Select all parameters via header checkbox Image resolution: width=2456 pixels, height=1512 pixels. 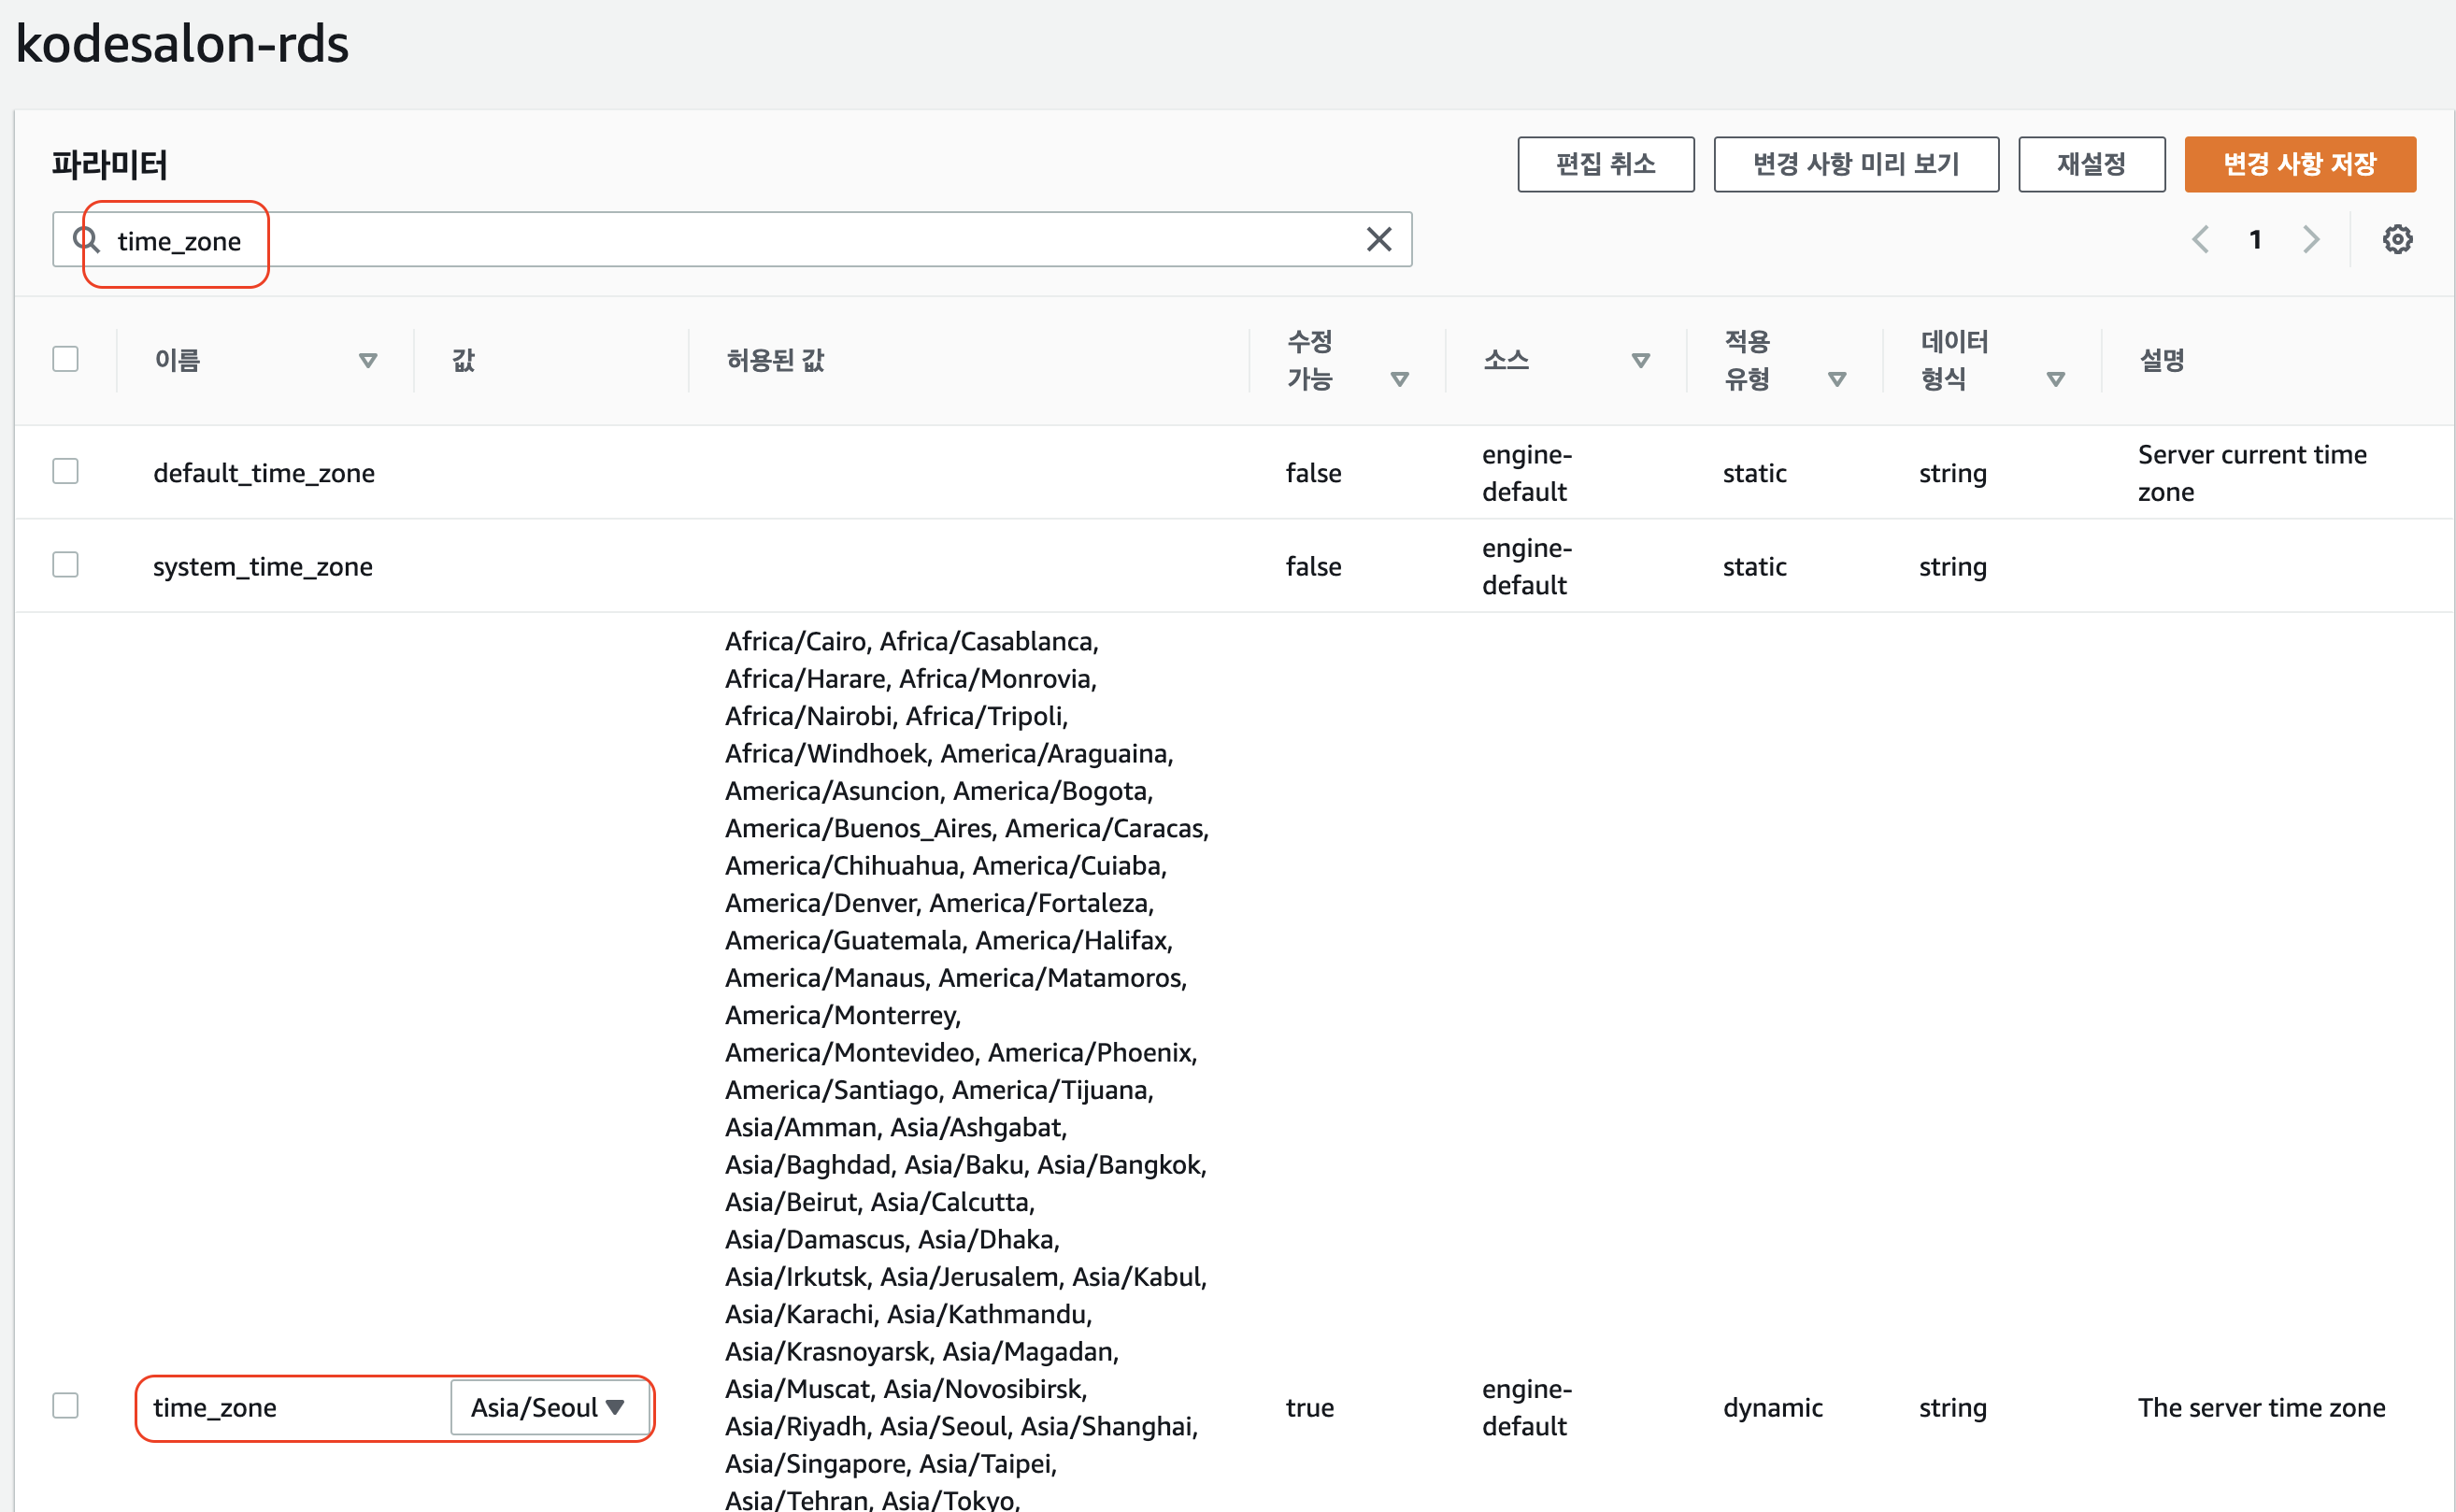point(66,359)
